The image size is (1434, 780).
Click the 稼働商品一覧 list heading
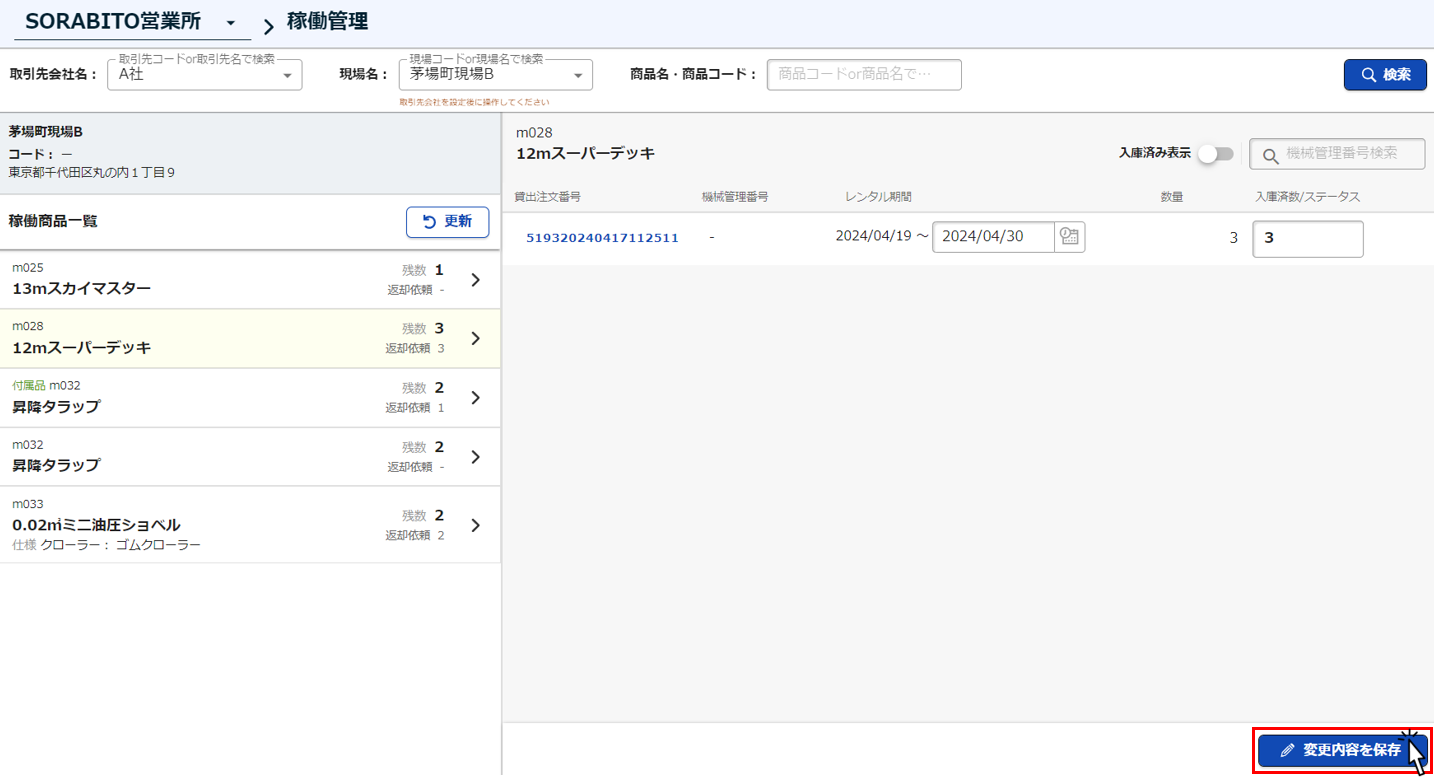tap(53, 221)
